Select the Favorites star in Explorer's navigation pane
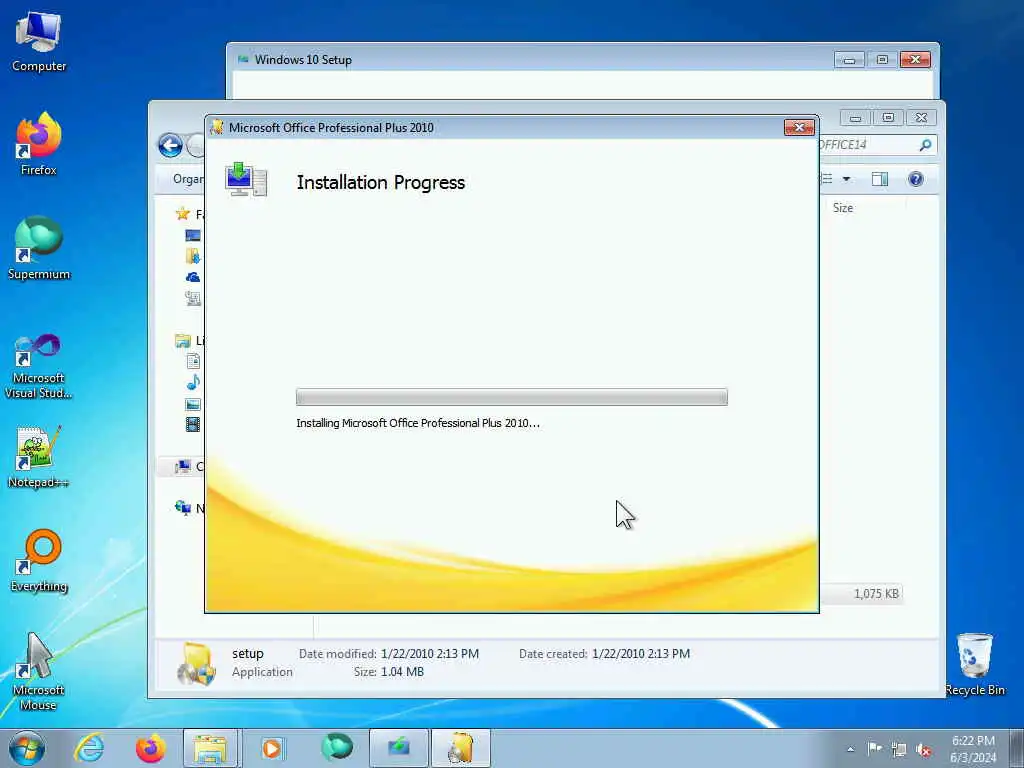1024x768 pixels. point(183,214)
